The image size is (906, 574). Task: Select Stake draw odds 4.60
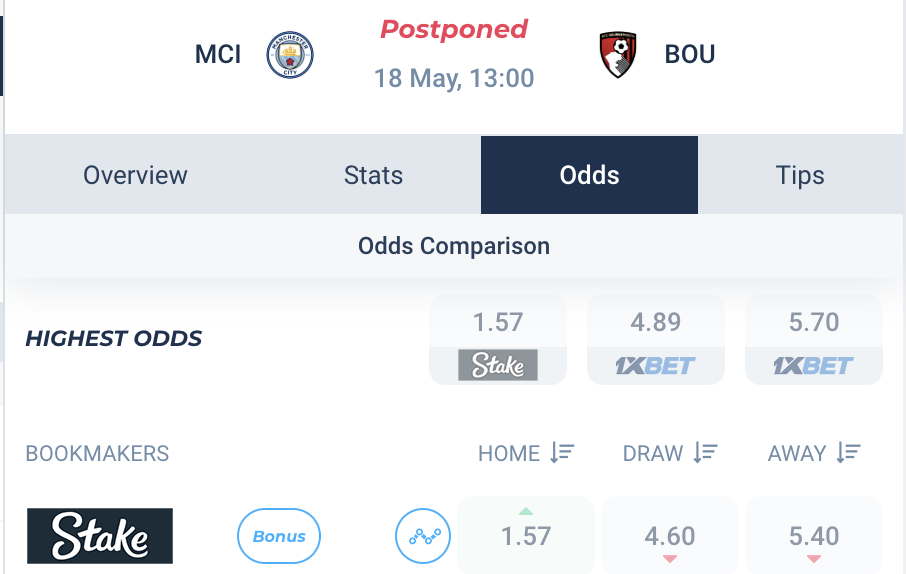click(x=670, y=536)
